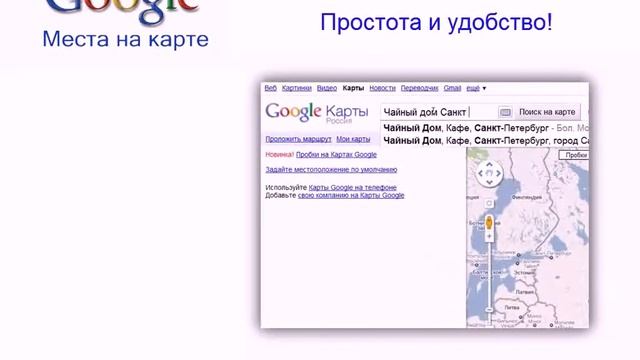Open the Gmail link
This screenshot has height=360, width=640.
pyautogui.click(x=452, y=88)
